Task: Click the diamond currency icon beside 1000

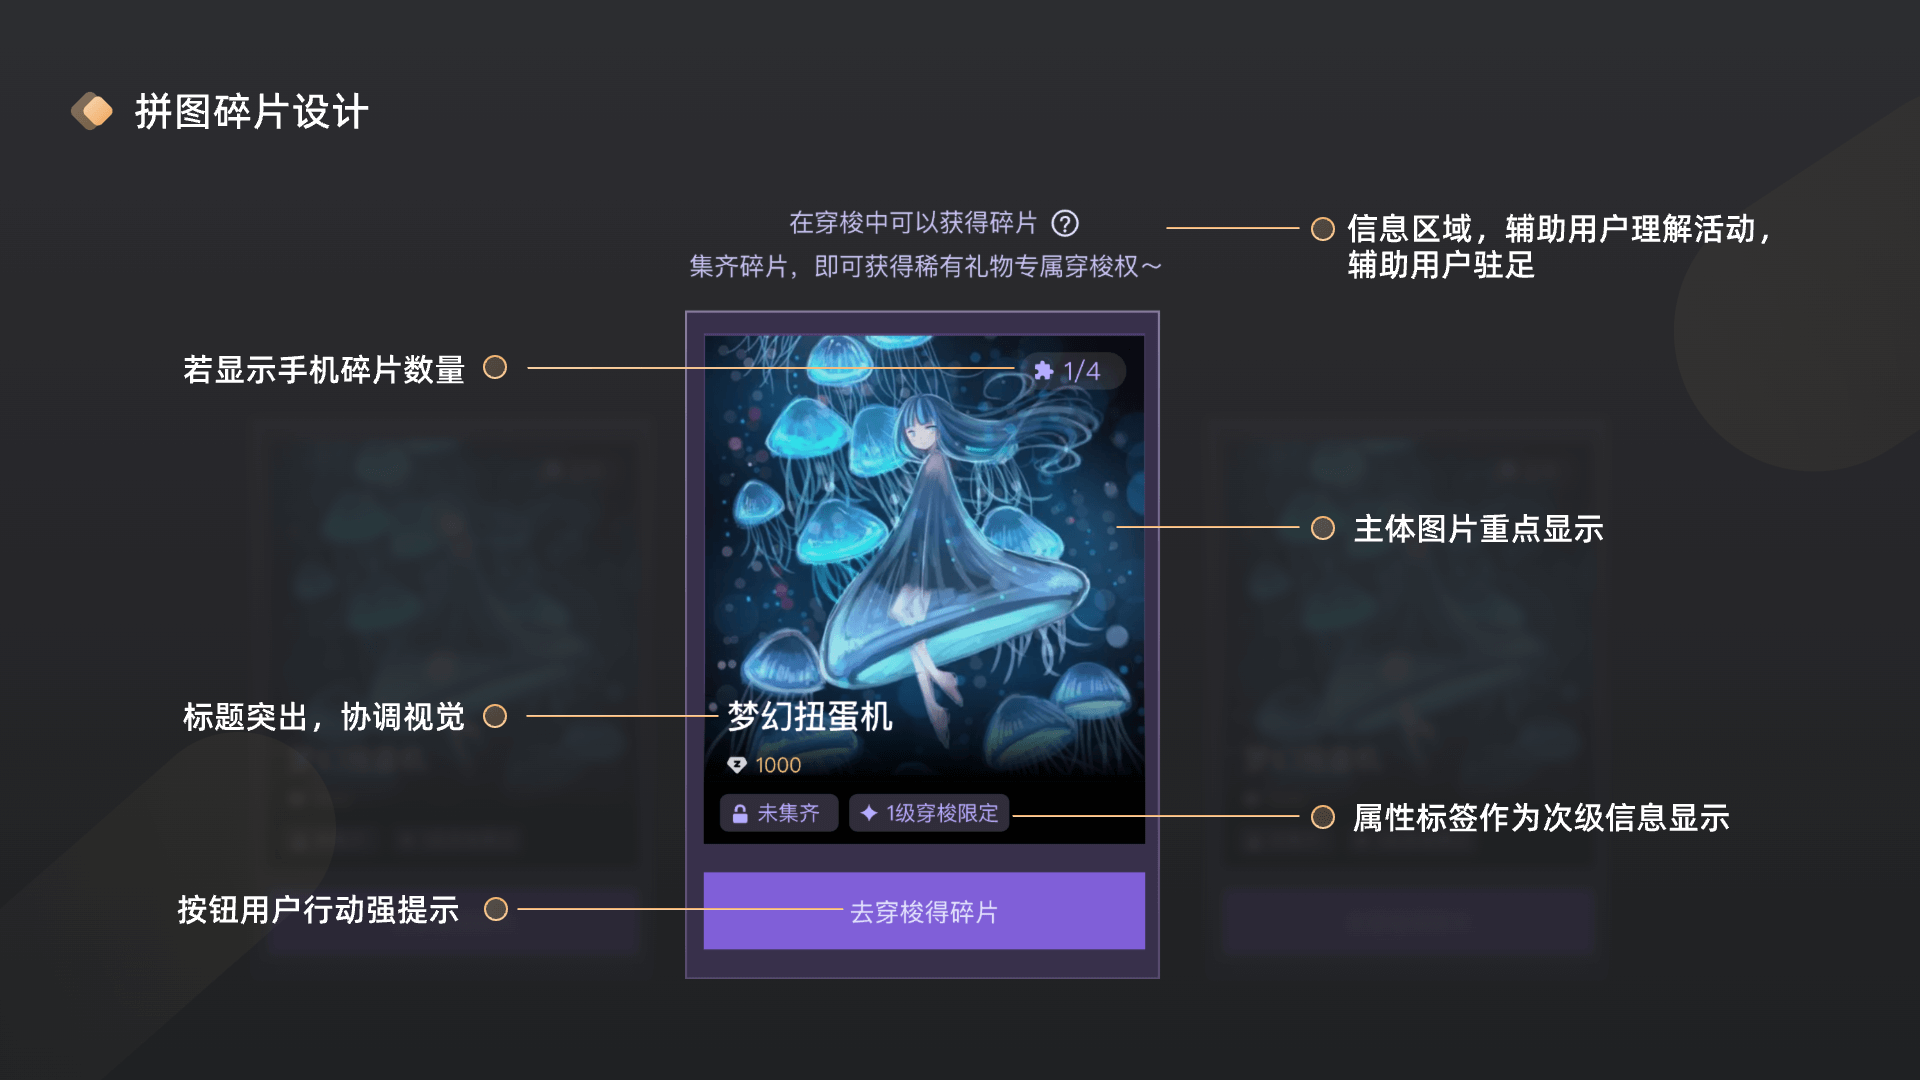Action: [737, 765]
